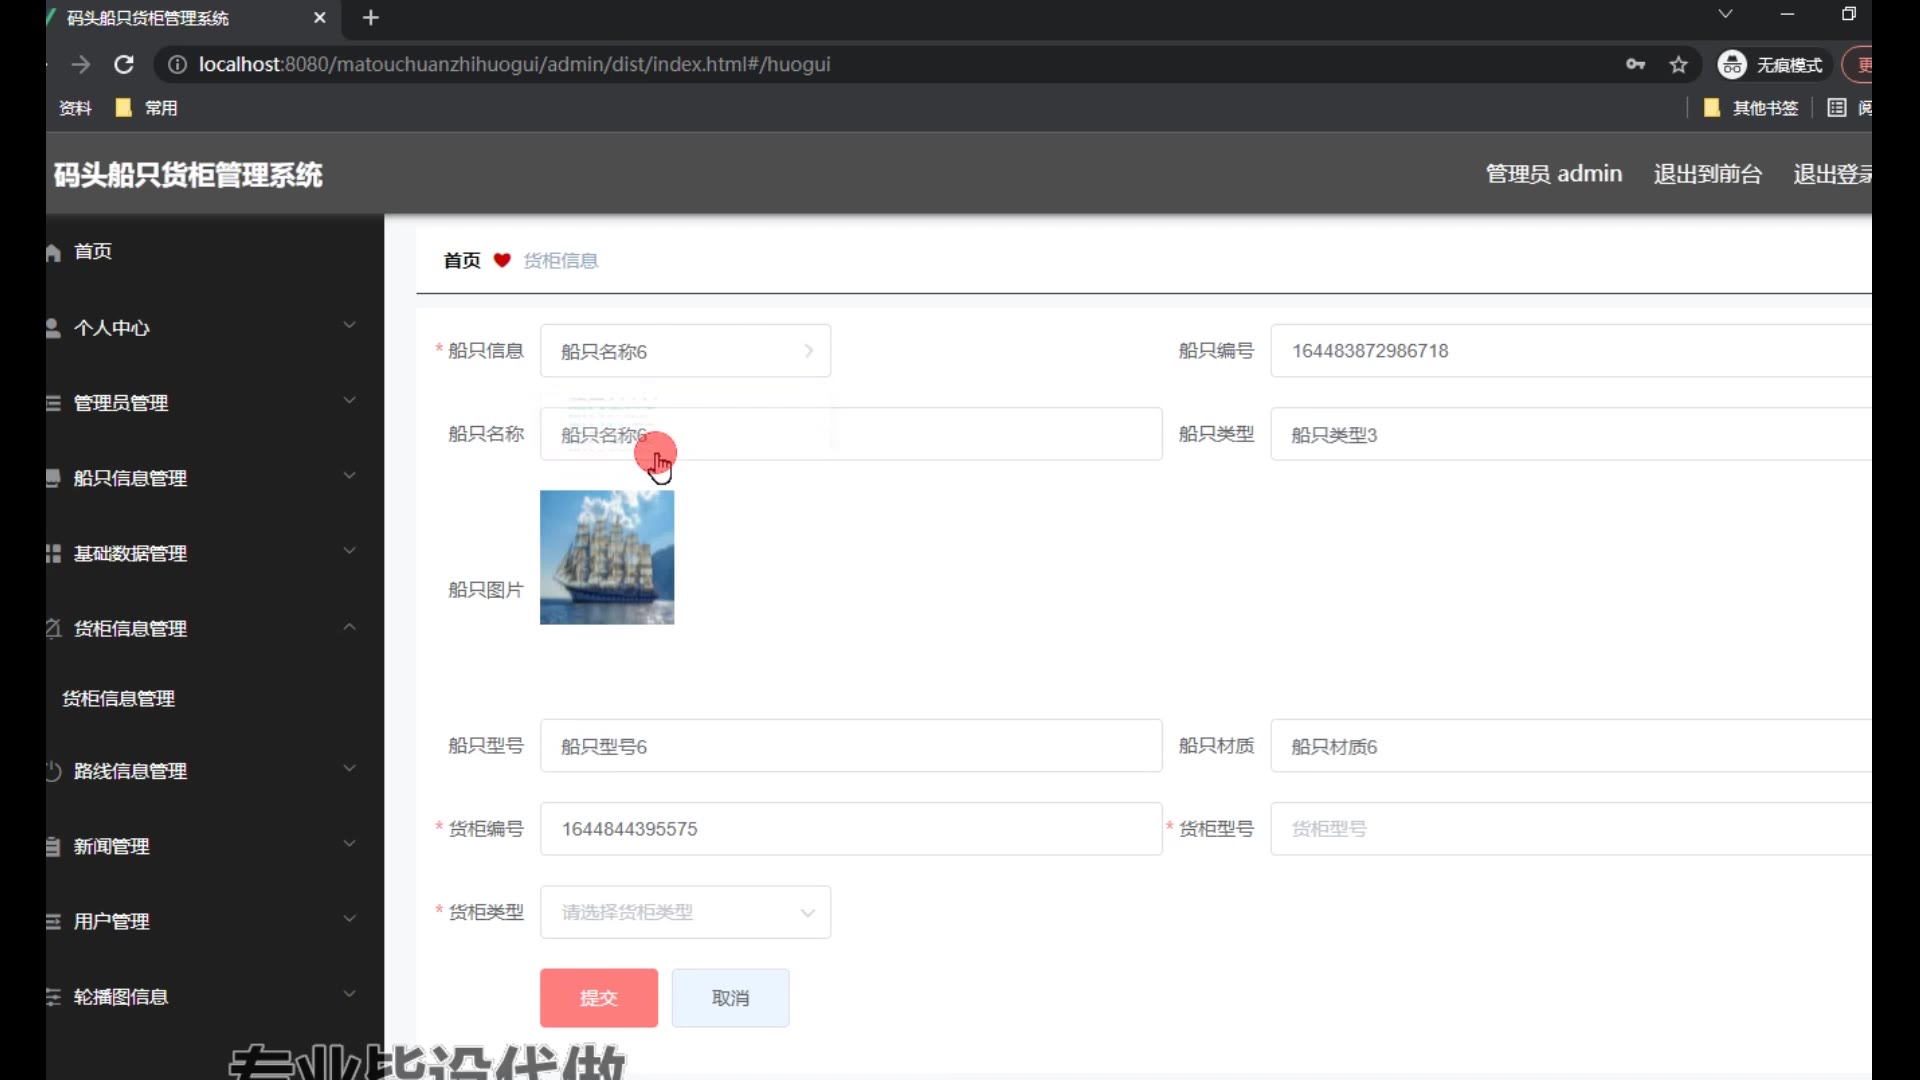Open a new browser tab with plus
Image resolution: width=1920 pixels, height=1080 pixels.
[x=371, y=18]
